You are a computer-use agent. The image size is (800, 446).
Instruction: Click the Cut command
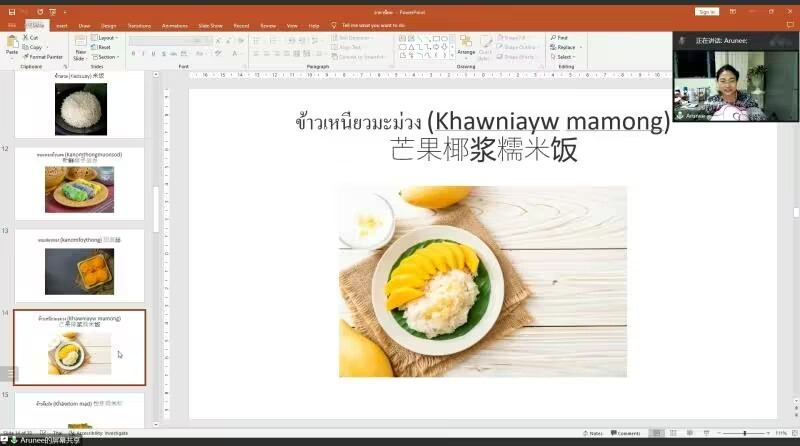(33, 37)
